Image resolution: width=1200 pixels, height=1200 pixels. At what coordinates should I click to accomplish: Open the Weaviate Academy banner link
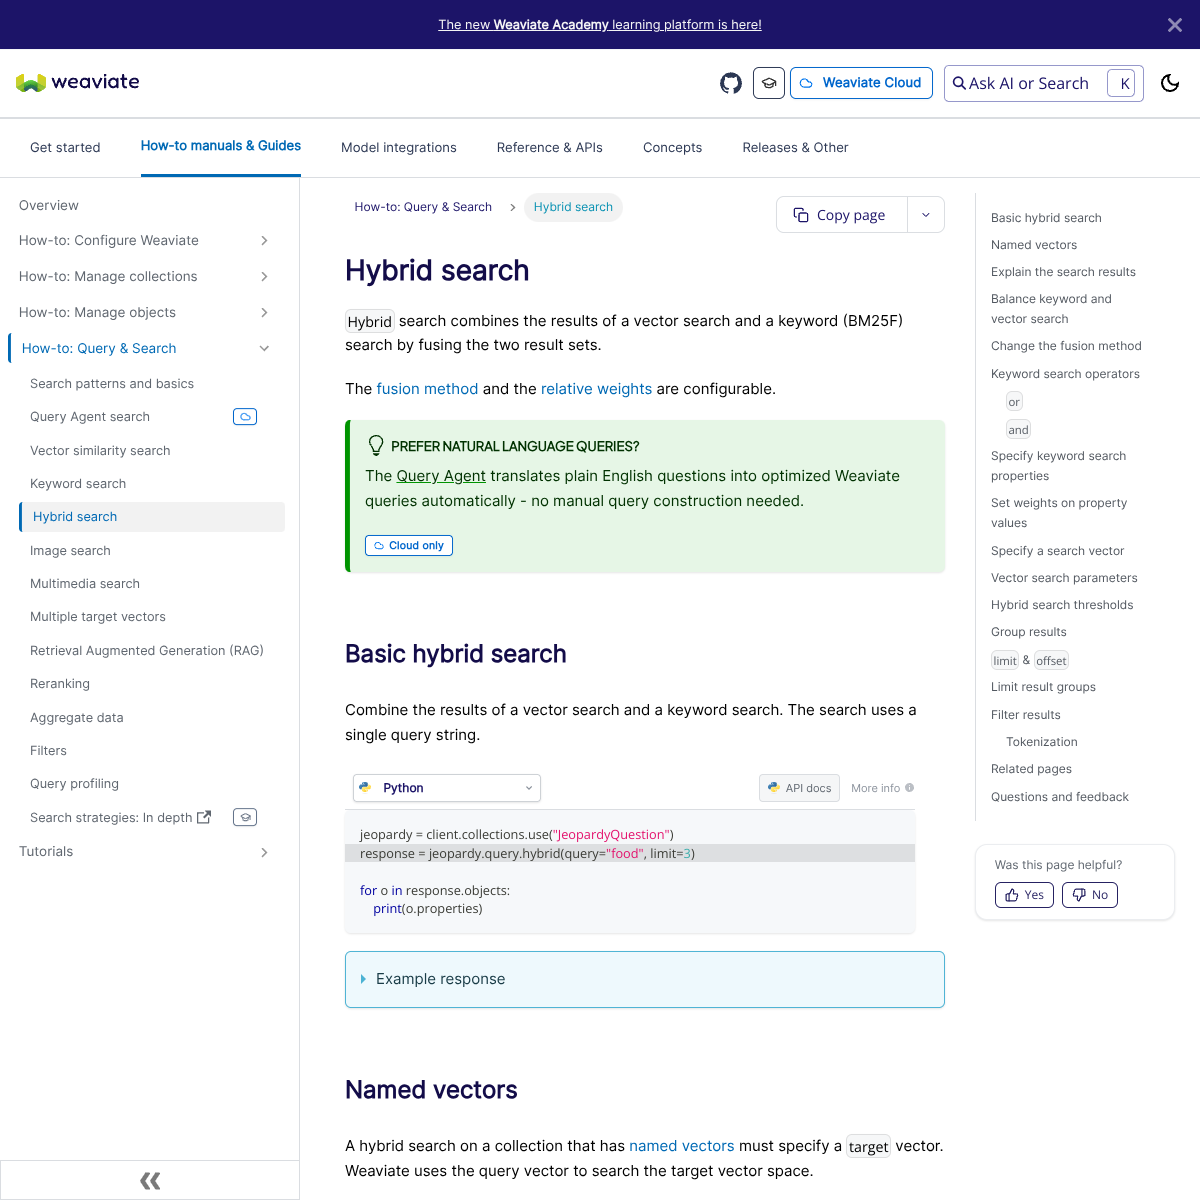coord(600,25)
